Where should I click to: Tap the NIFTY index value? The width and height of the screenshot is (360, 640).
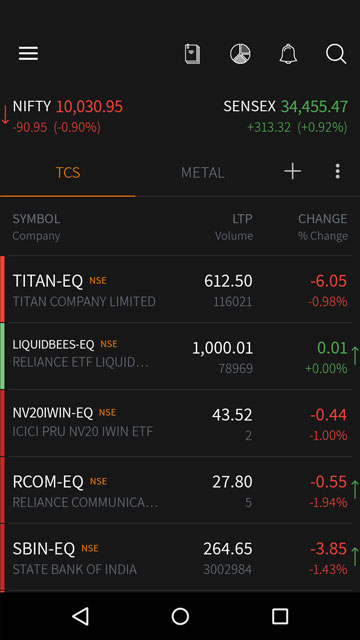click(x=89, y=107)
